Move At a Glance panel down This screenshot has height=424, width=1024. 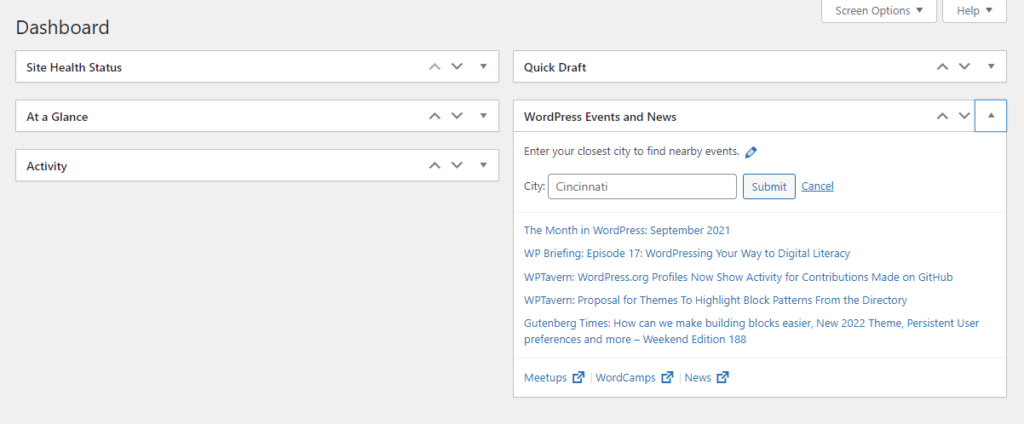(x=456, y=116)
